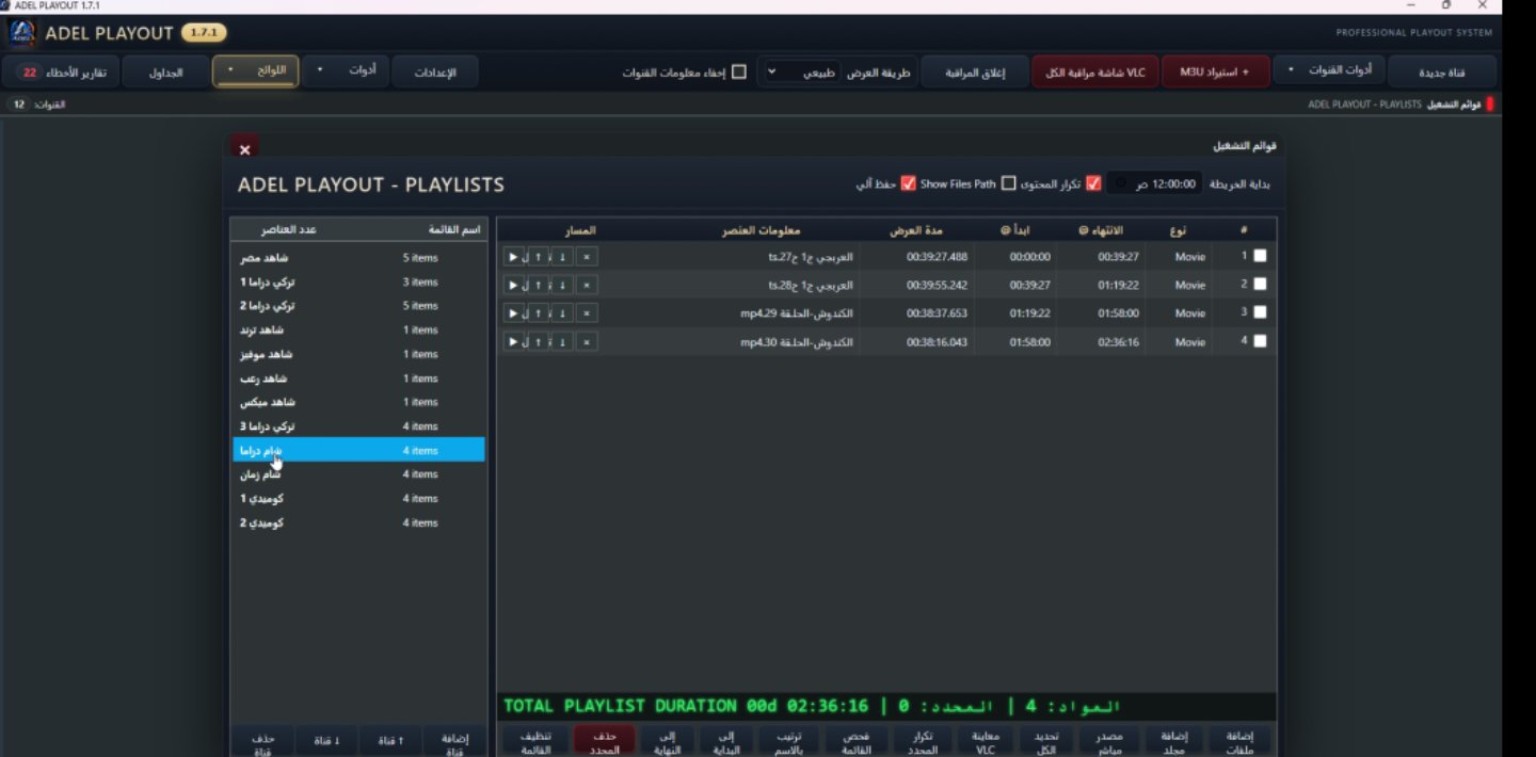Open تقارير الأخطاء error reports
Viewport: 1536px width, 757px height.
(62, 72)
